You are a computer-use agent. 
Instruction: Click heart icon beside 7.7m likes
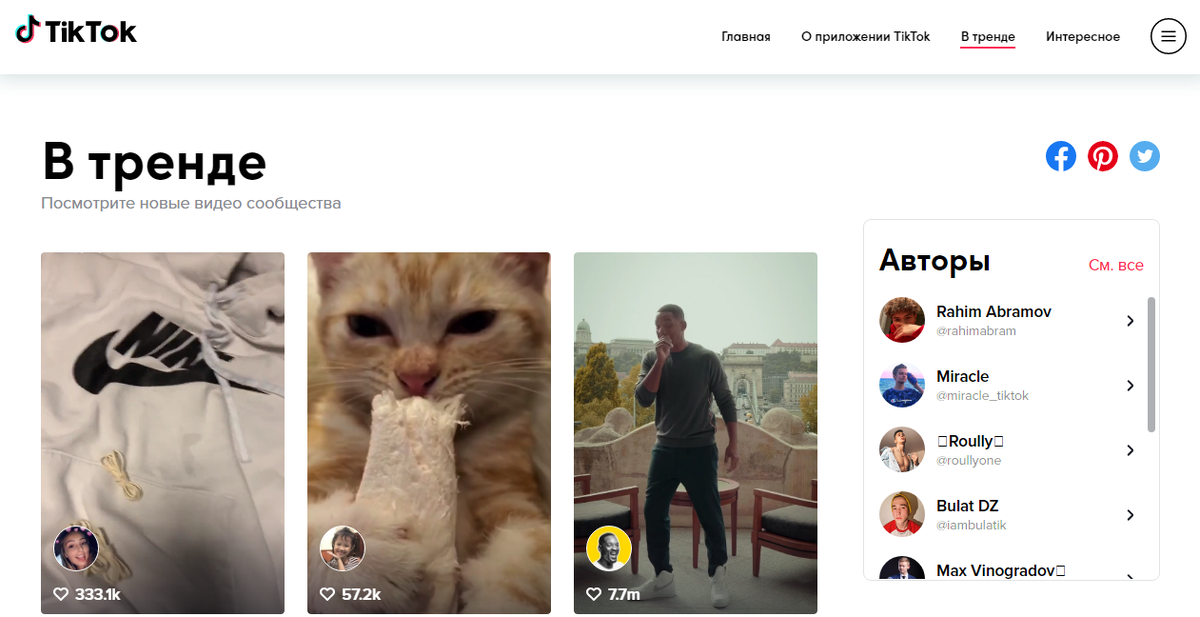(594, 594)
